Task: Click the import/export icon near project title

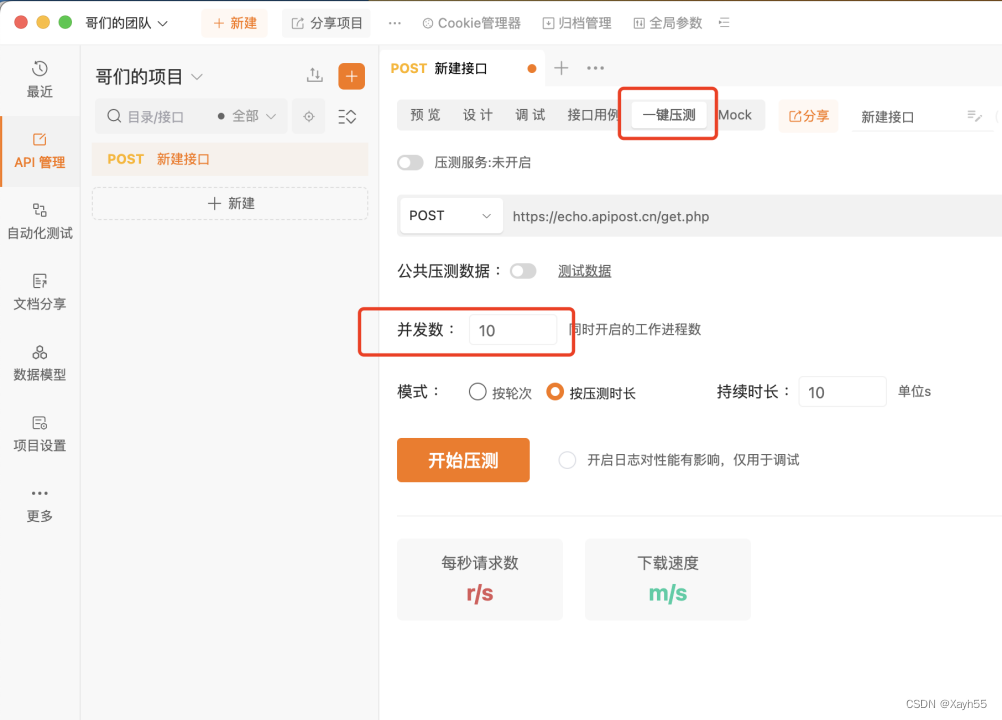Action: [314, 75]
